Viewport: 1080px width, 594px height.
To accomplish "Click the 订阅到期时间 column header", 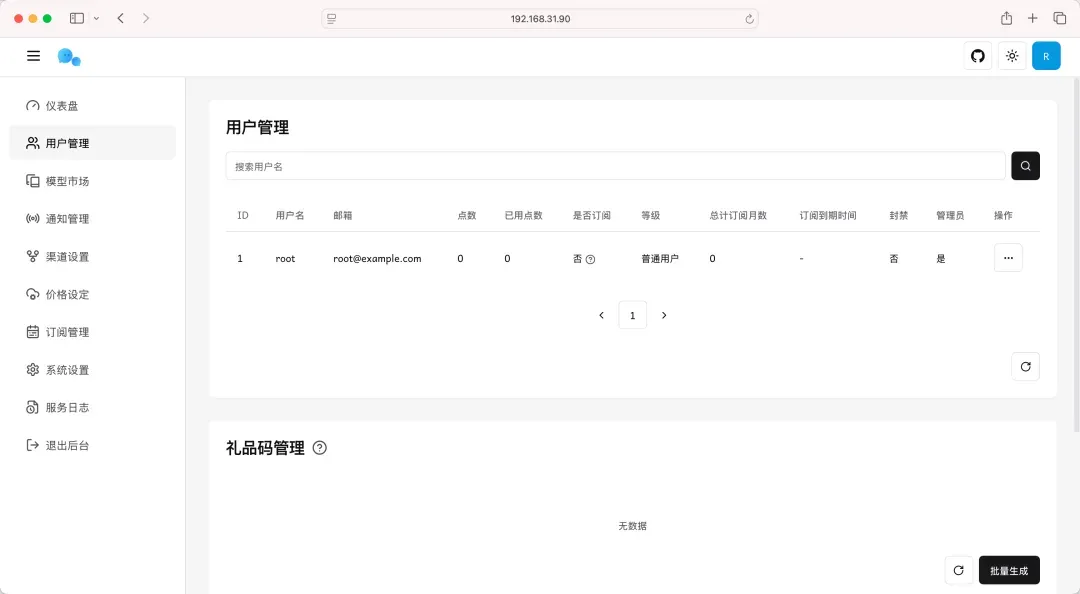I will (x=828, y=216).
